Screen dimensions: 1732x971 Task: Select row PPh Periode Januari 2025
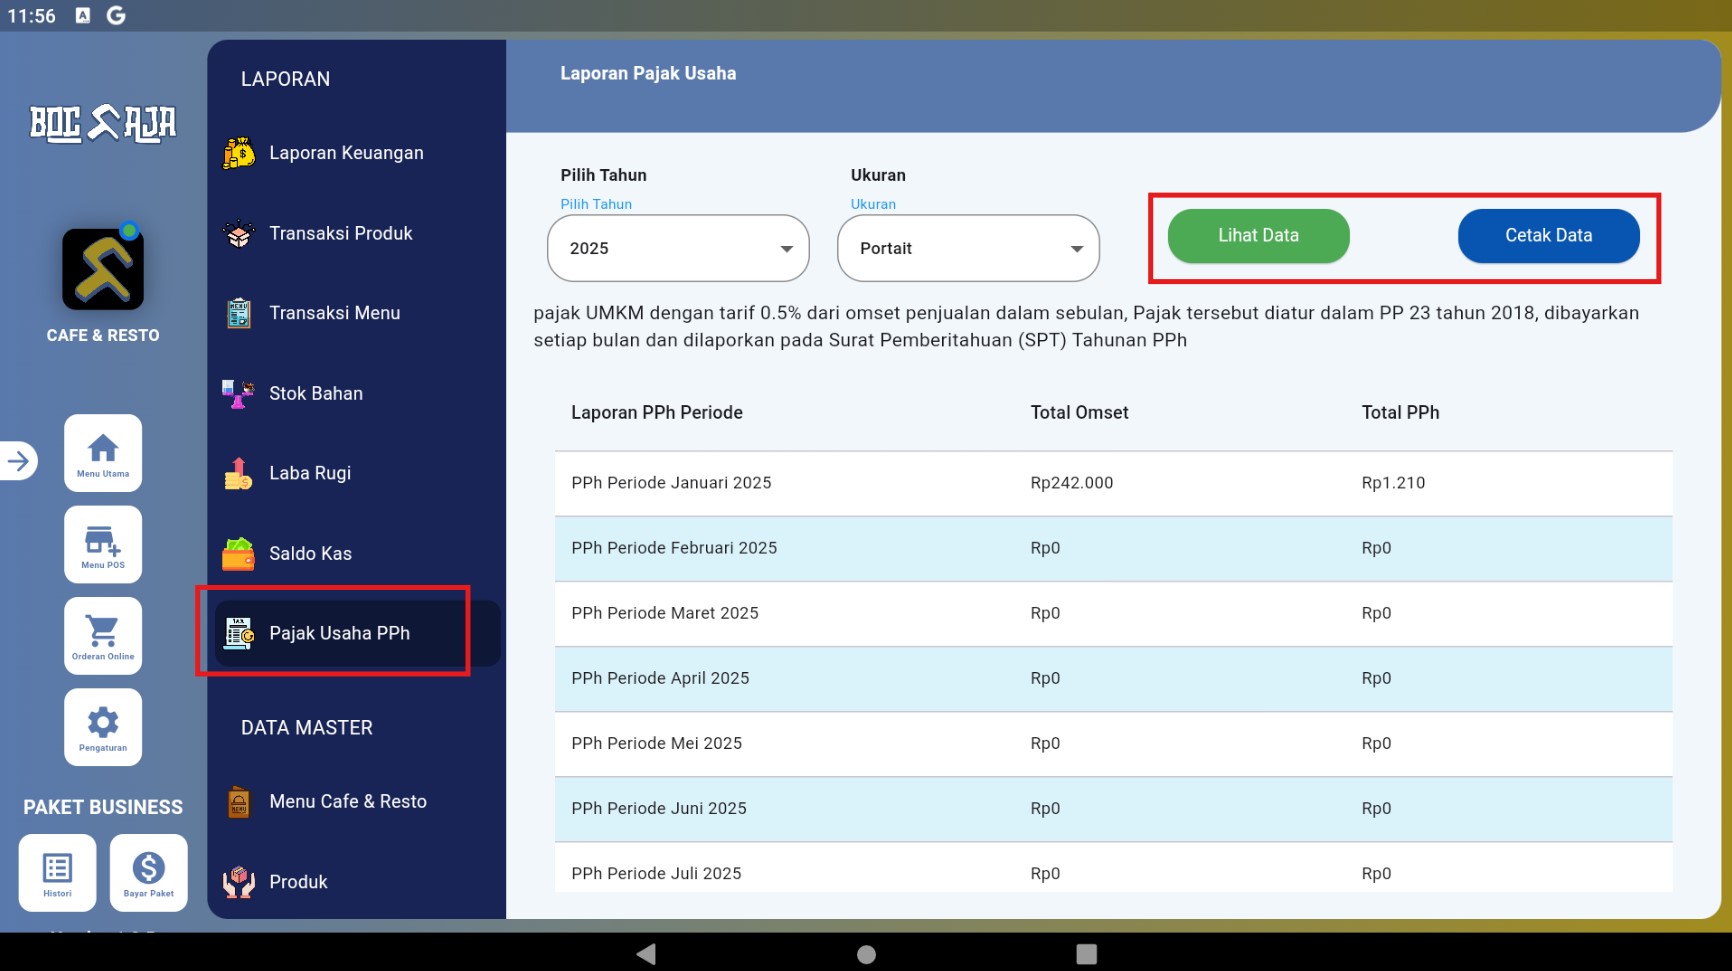(x=1113, y=483)
